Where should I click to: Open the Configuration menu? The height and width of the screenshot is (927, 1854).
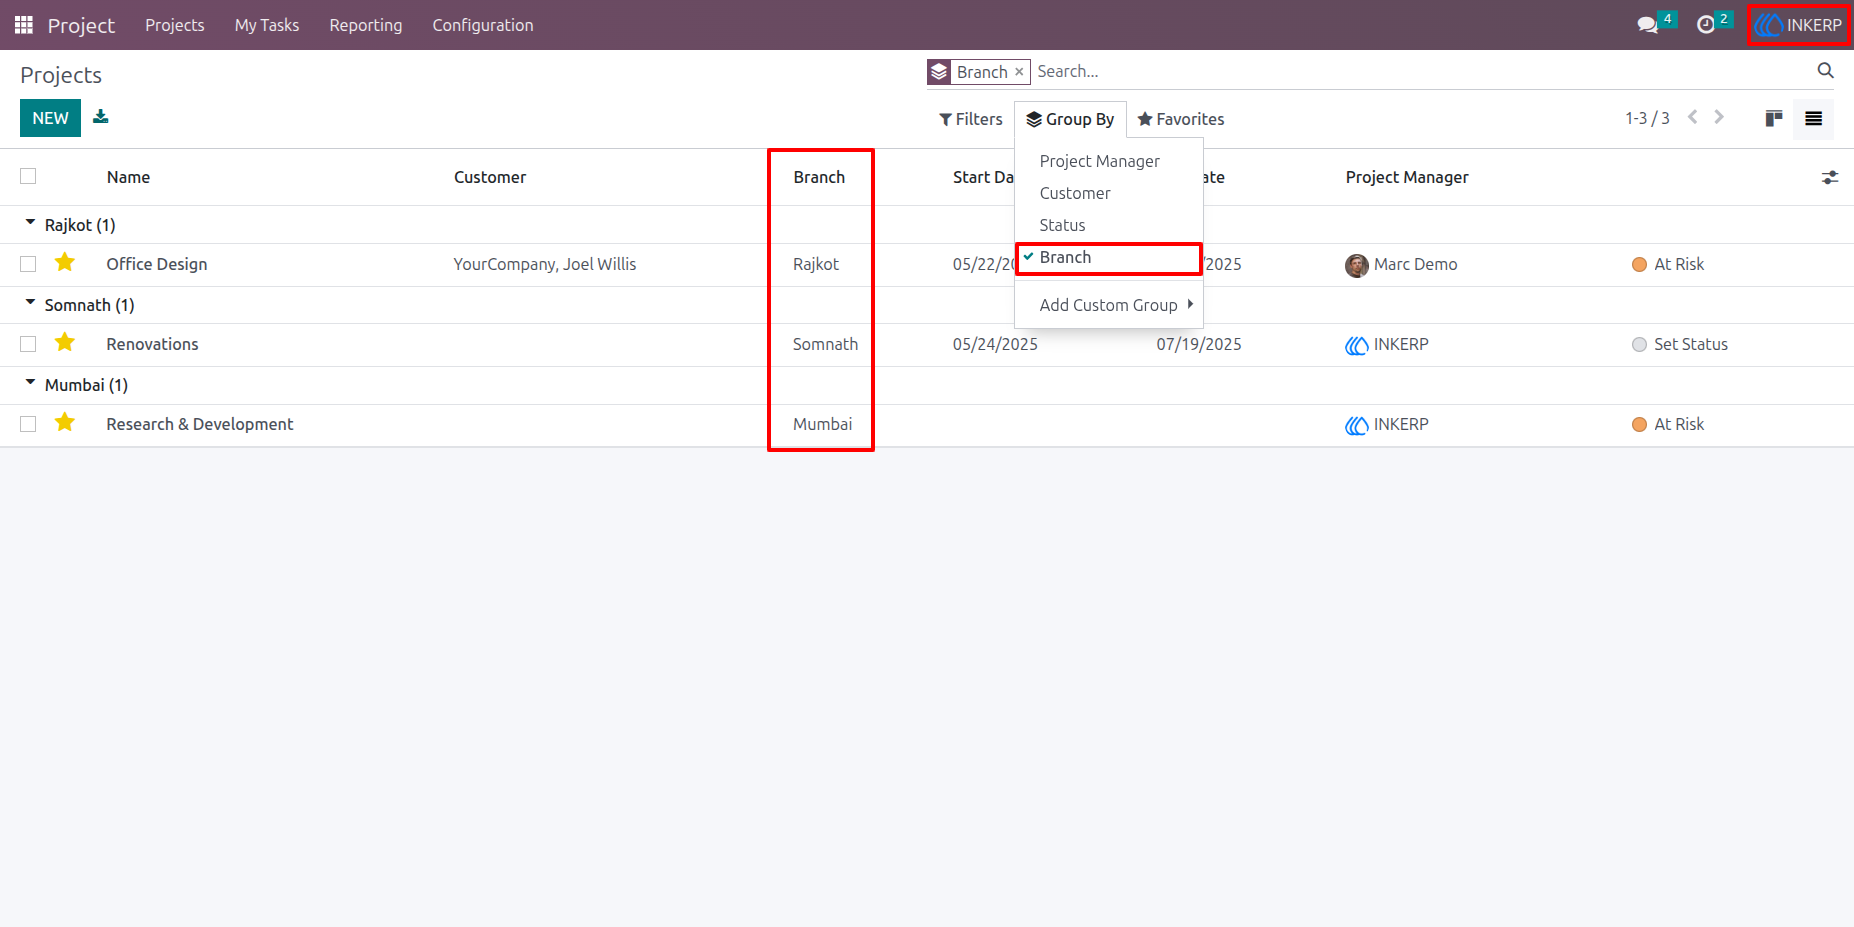click(x=483, y=25)
